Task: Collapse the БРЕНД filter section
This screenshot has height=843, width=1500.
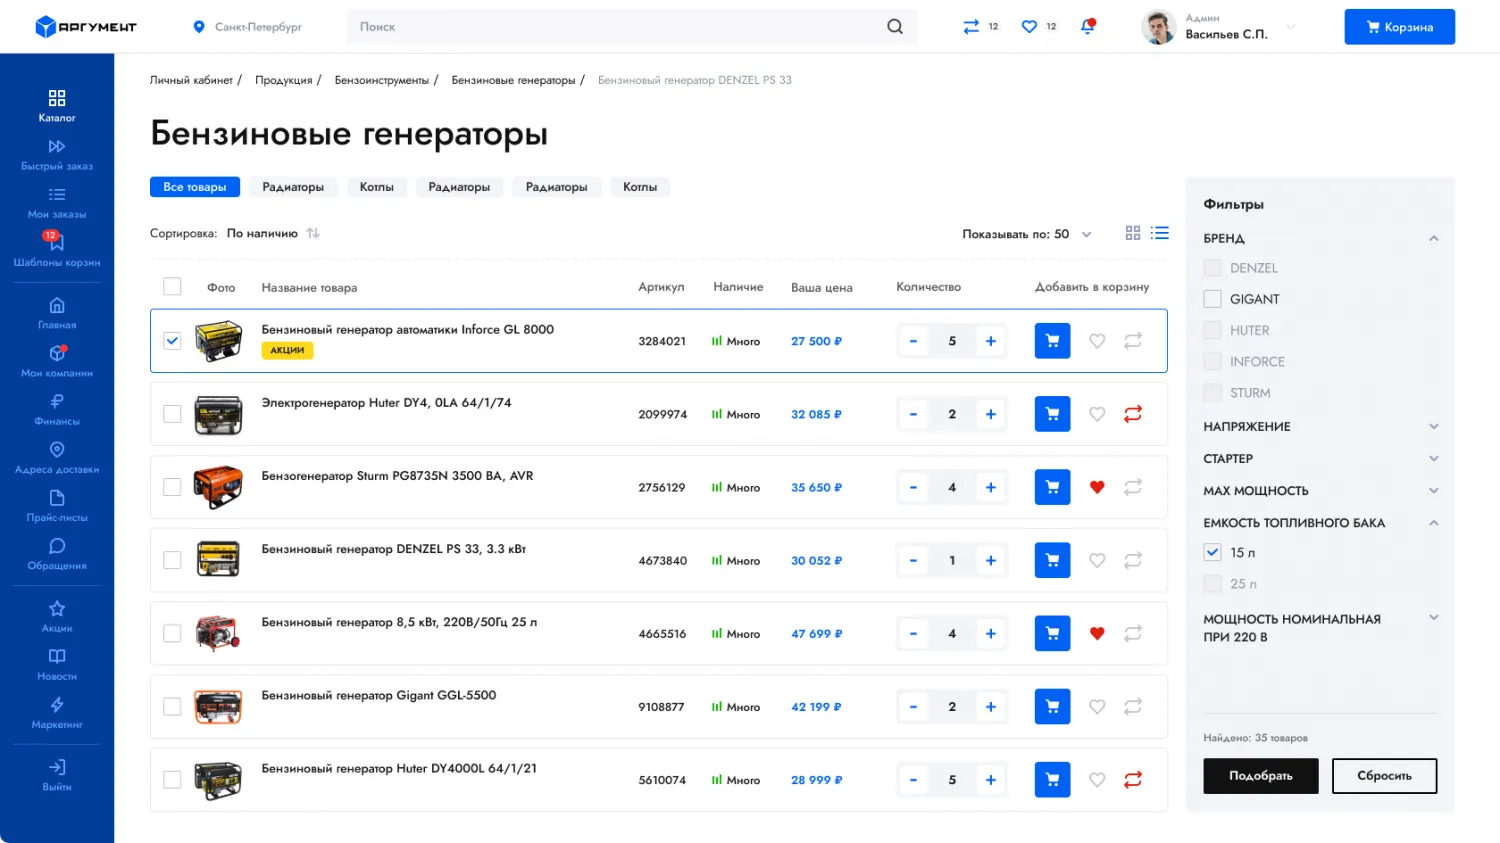Action: click(1433, 238)
